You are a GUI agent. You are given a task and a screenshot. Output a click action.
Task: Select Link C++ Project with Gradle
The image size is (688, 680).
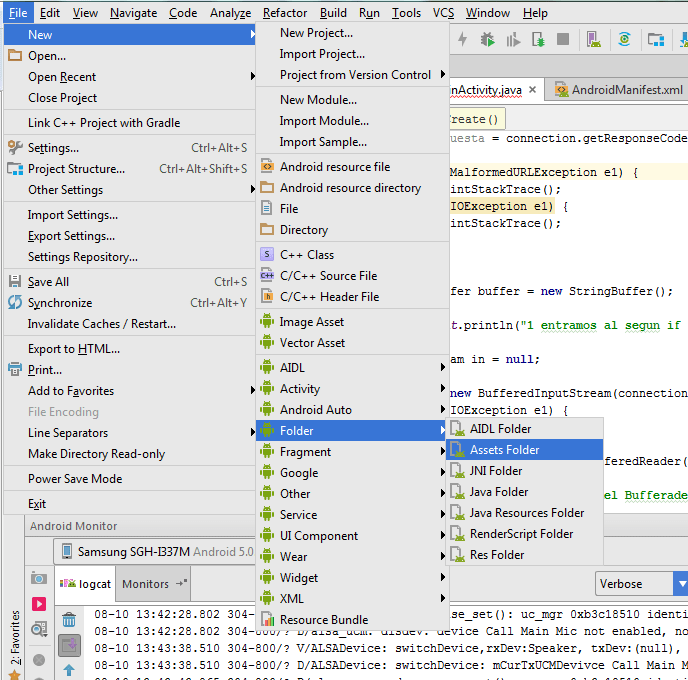(129, 122)
